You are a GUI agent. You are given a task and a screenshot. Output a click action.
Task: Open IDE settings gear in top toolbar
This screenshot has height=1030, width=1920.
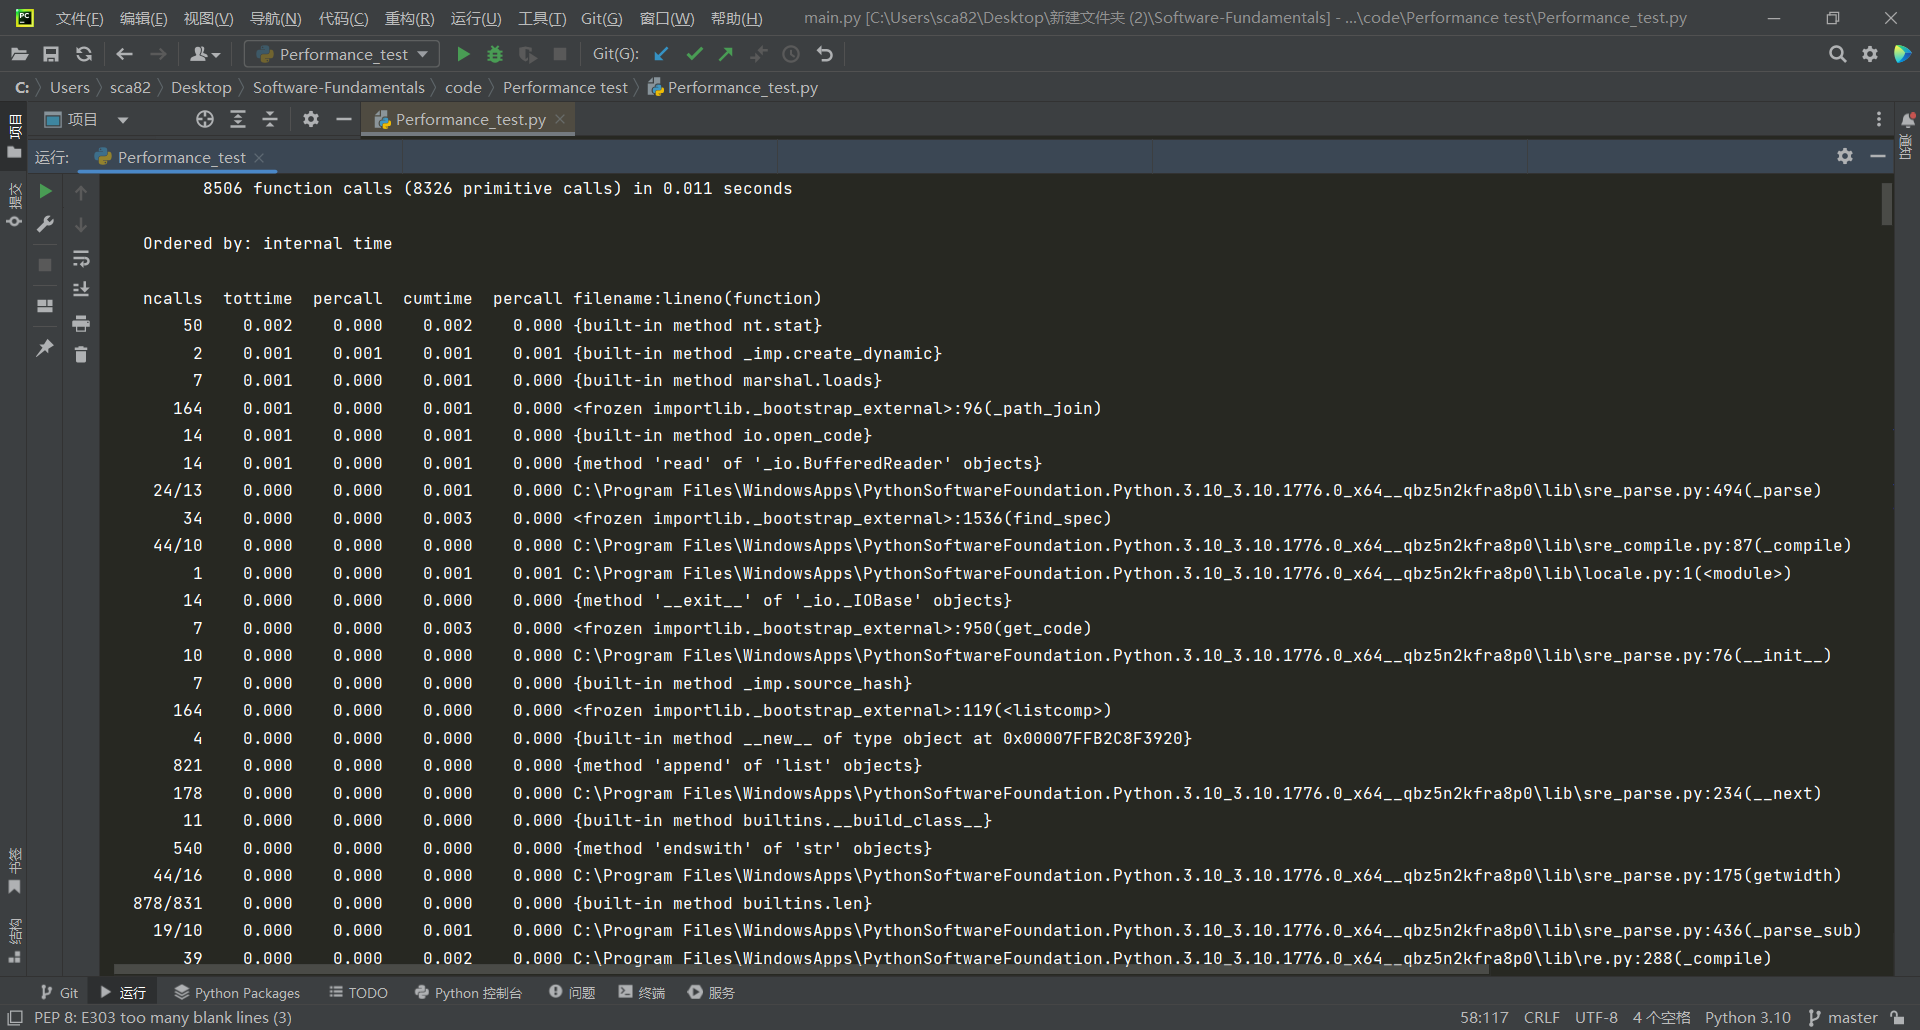coord(1870,54)
